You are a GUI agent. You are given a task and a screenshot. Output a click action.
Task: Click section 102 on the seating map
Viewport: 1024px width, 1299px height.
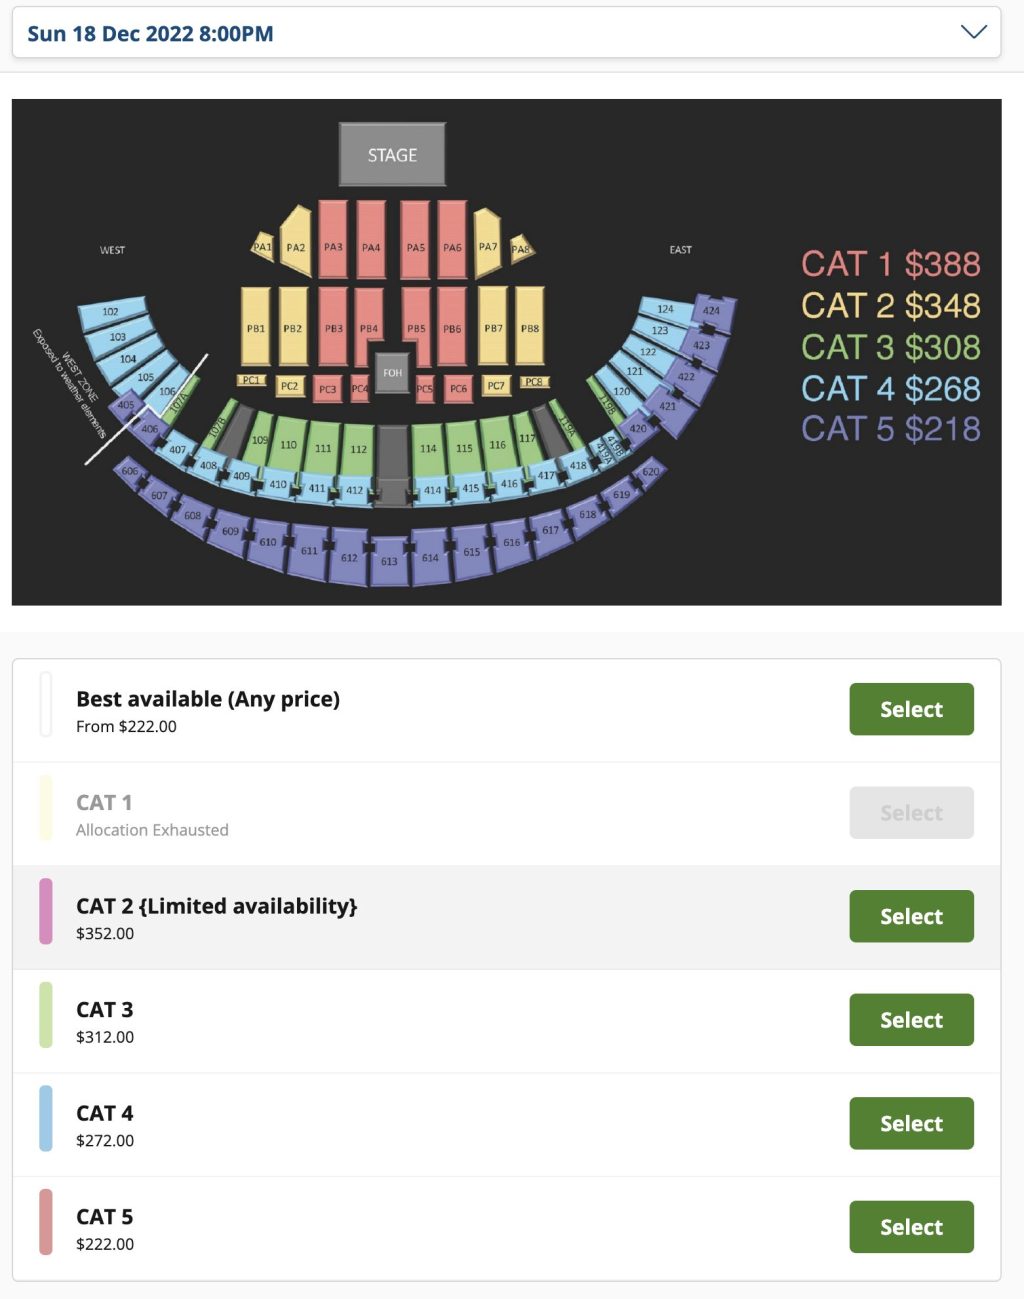tap(112, 312)
